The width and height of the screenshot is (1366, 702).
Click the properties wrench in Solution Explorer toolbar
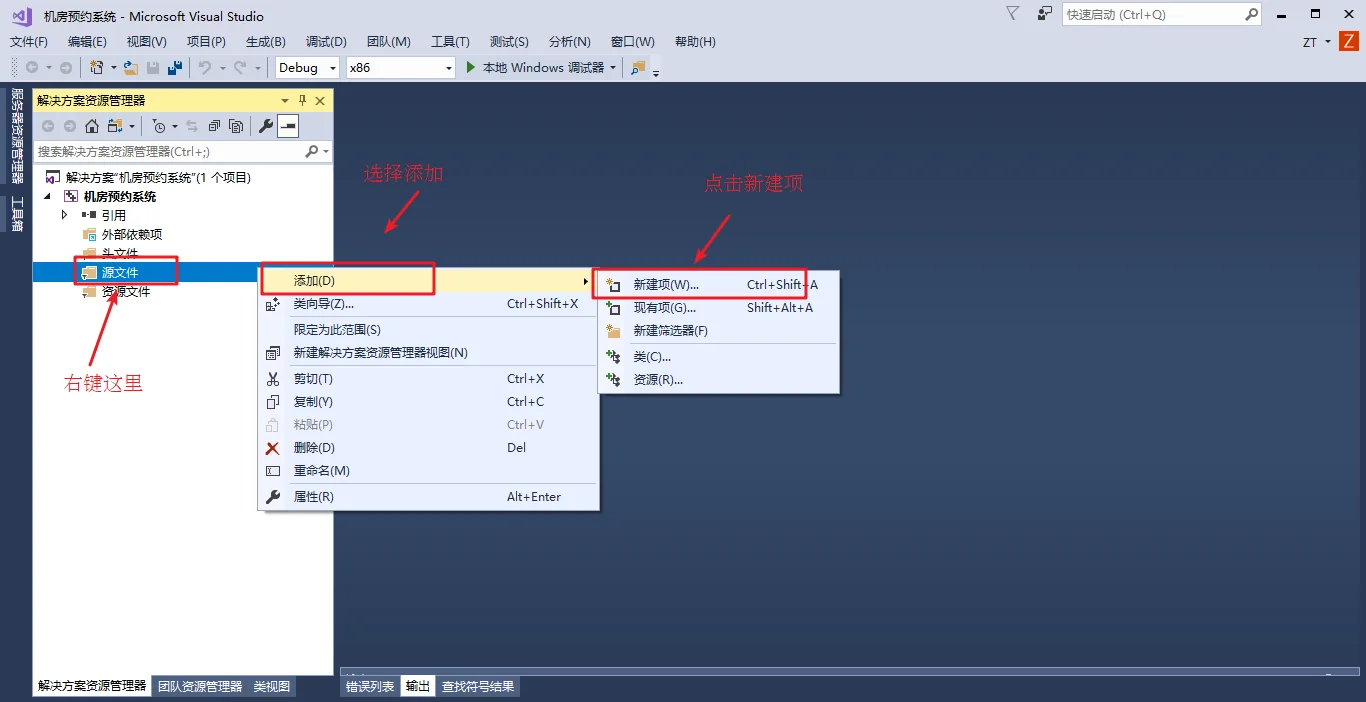[x=266, y=126]
